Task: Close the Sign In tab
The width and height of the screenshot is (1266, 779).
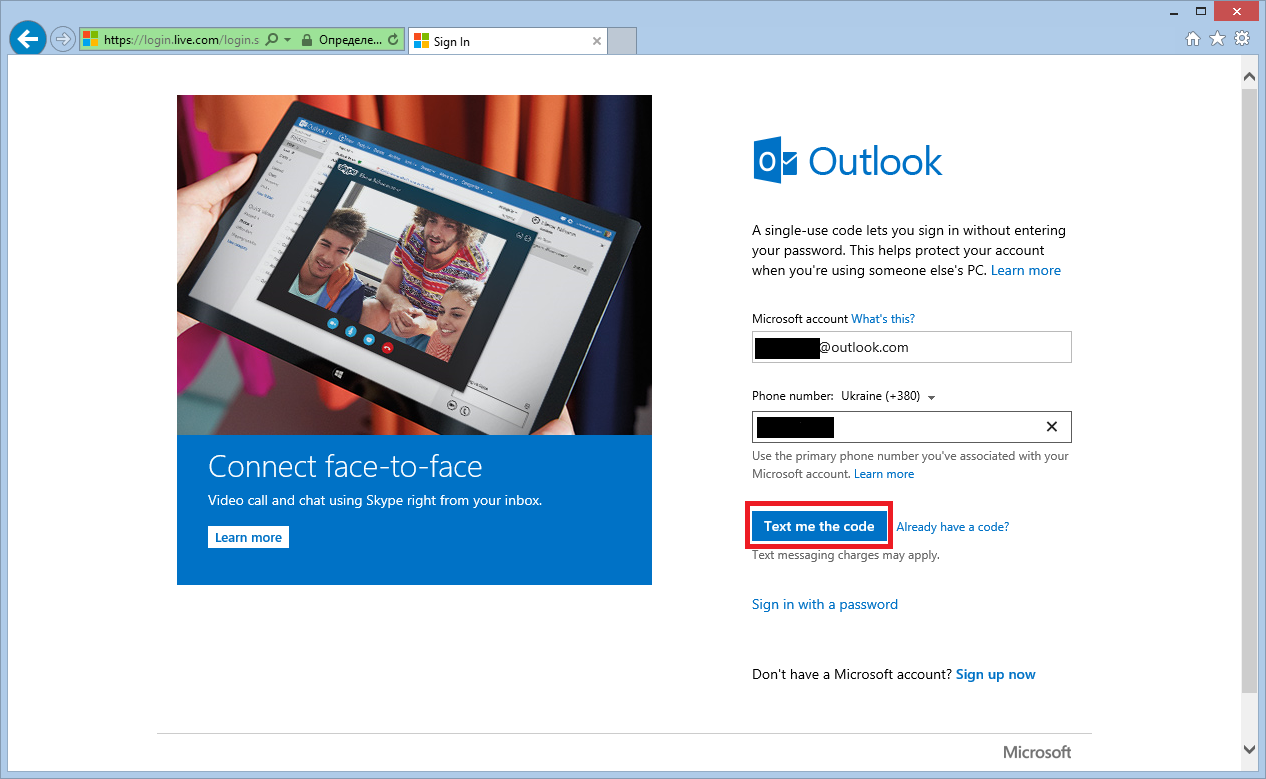Action: coord(597,41)
